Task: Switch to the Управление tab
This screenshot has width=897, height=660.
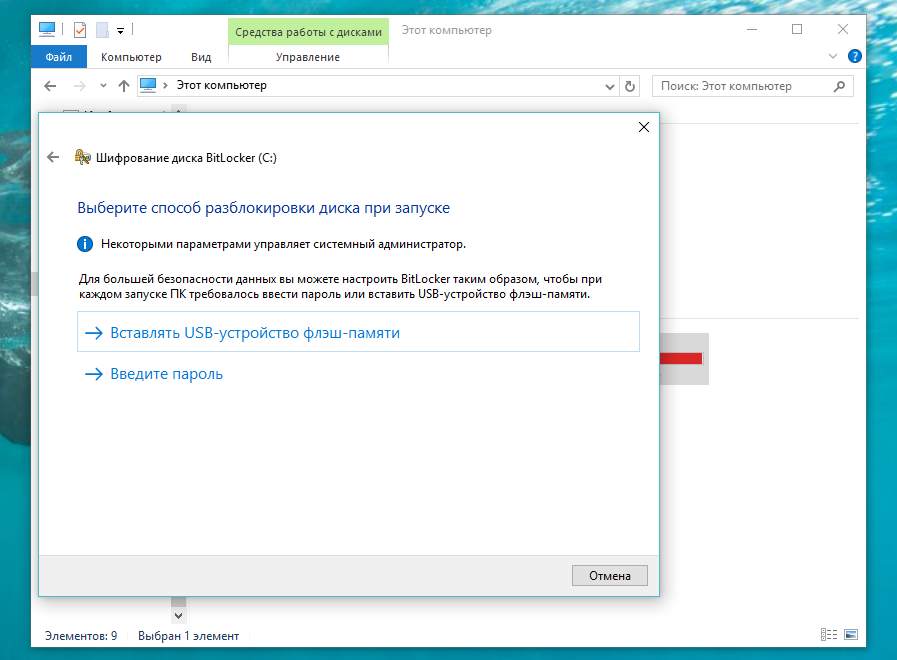Action: point(307,57)
